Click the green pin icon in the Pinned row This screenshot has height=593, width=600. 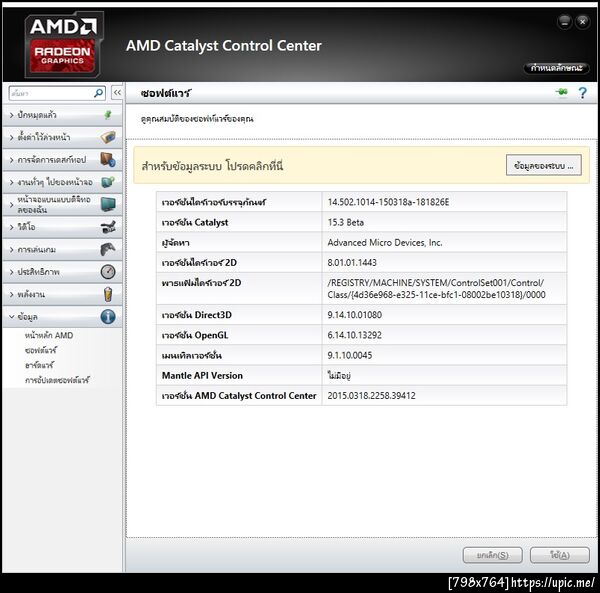[108, 115]
